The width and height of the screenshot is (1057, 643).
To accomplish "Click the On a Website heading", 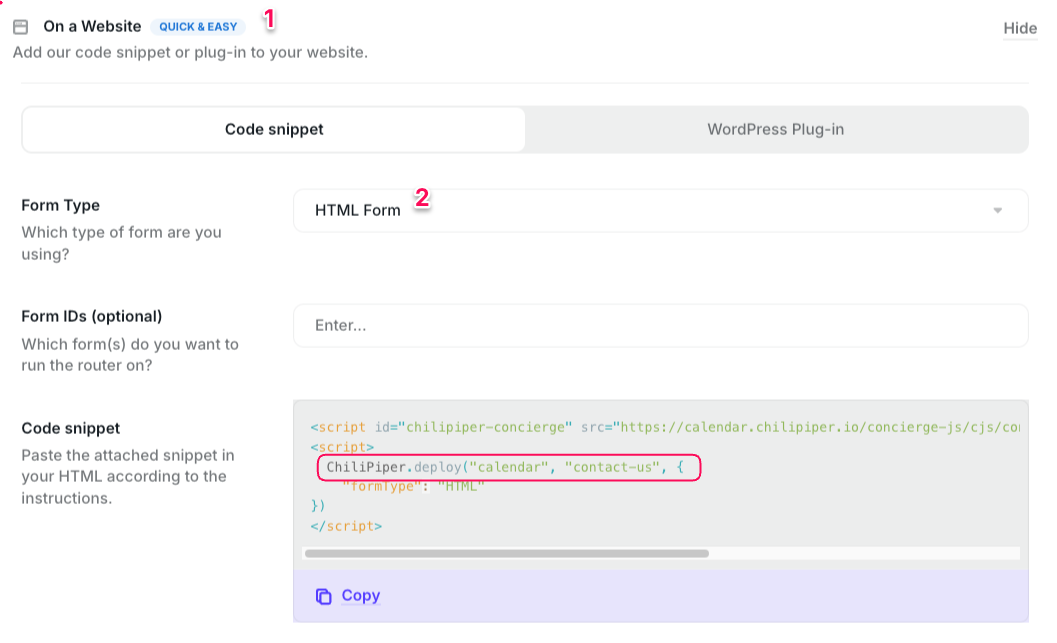I will click(x=92, y=26).
